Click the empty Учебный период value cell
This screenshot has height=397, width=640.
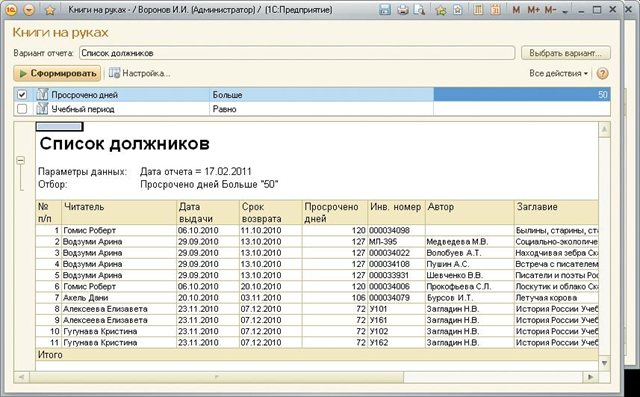click(522, 109)
